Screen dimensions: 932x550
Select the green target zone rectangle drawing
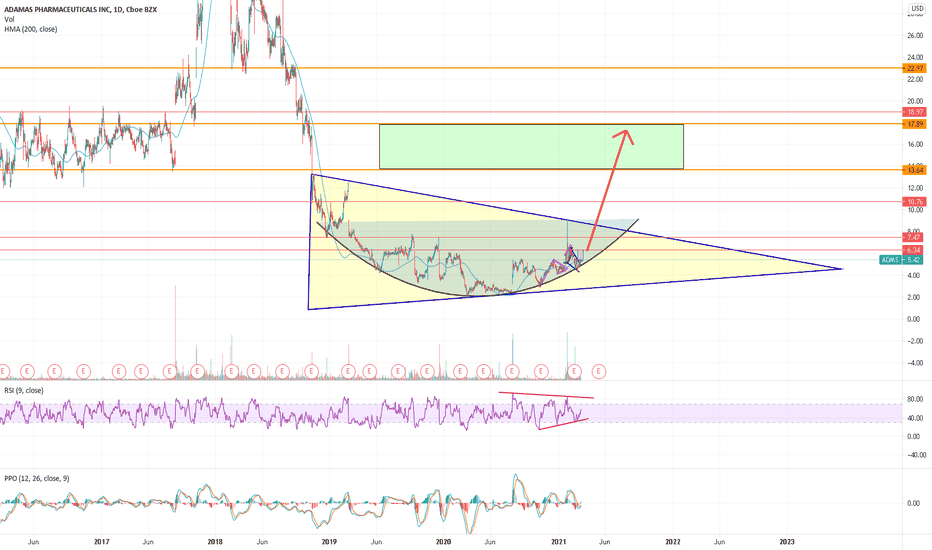click(x=531, y=146)
